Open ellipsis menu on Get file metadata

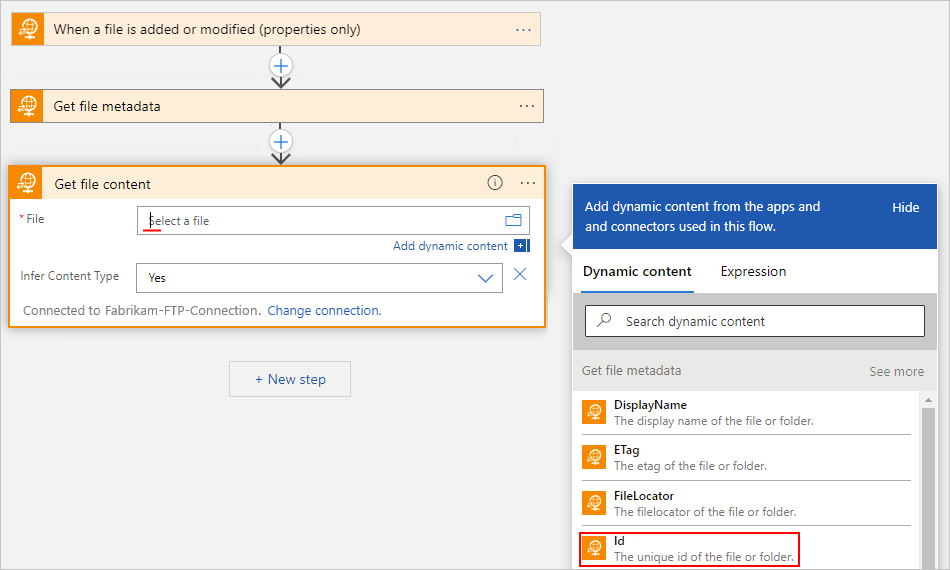click(x=527, y=106)
